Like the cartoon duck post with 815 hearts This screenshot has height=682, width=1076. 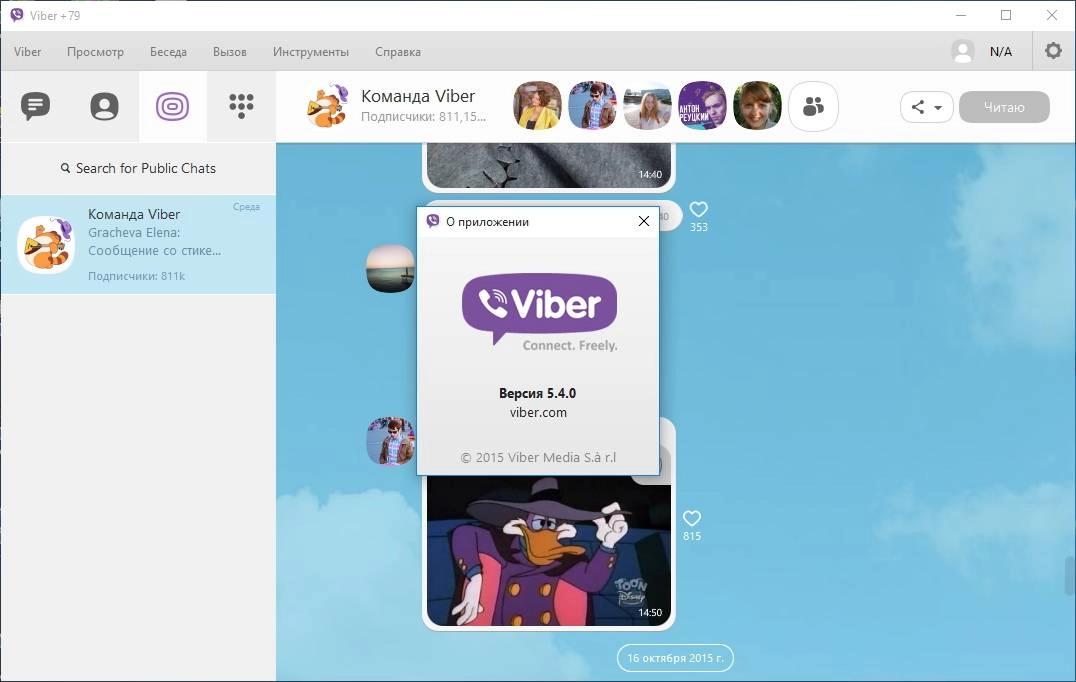692,518
